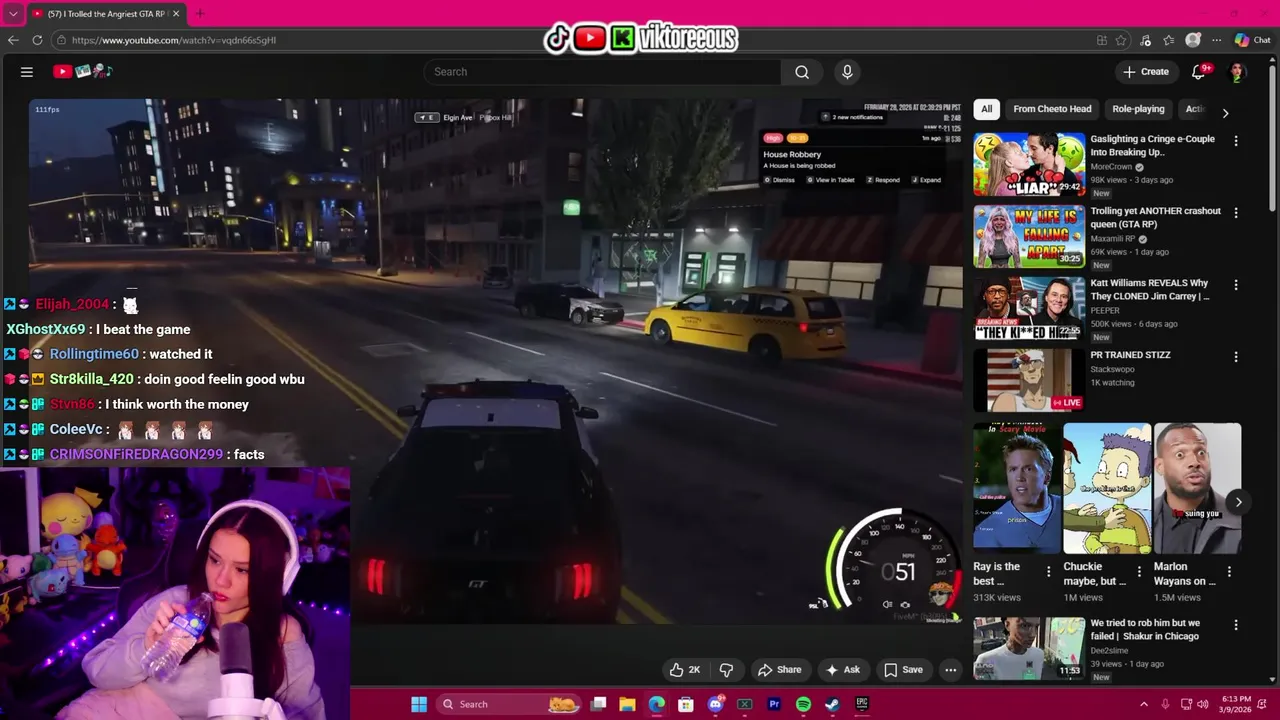Save the video to a playlist

[903, 670]
